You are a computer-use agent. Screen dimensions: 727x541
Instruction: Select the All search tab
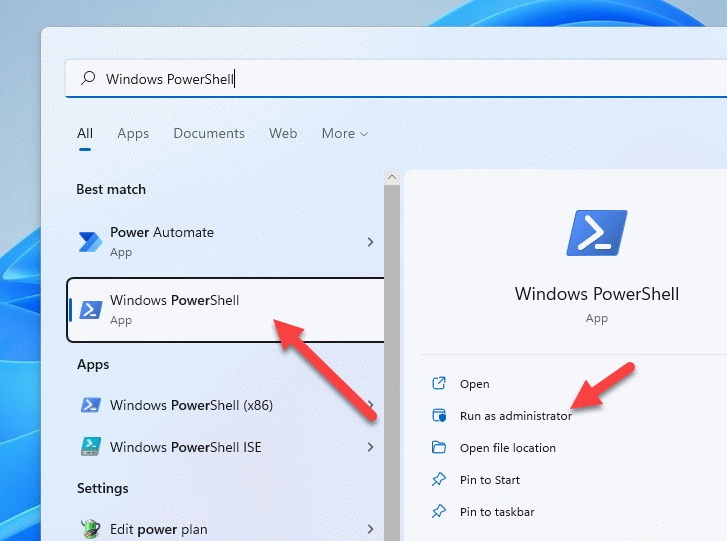(85, 134)
